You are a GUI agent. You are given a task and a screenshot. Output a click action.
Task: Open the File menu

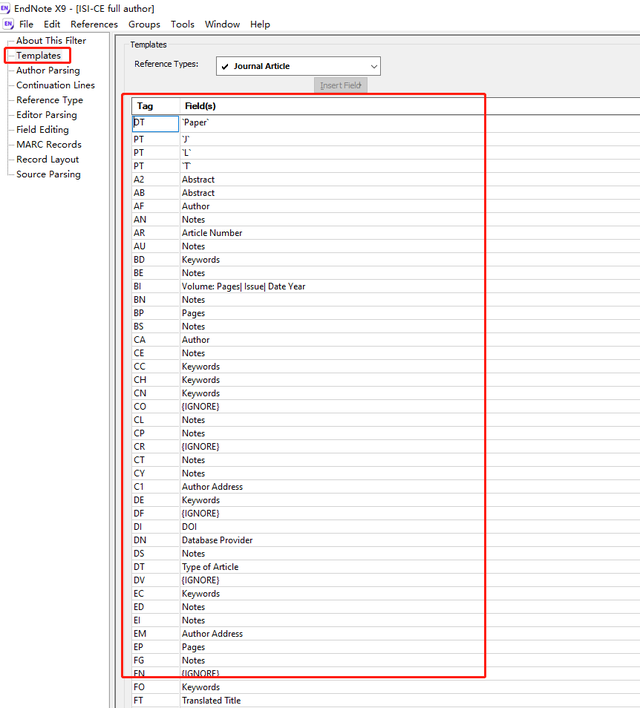[26, 24]
